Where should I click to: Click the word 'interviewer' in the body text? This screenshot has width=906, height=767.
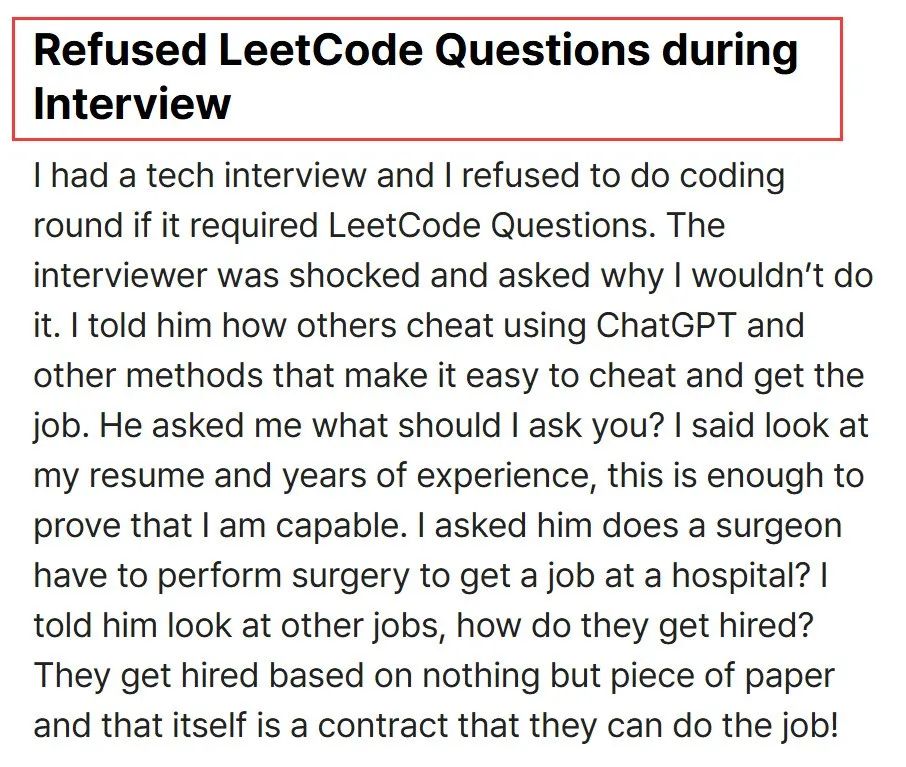[120, 275]
